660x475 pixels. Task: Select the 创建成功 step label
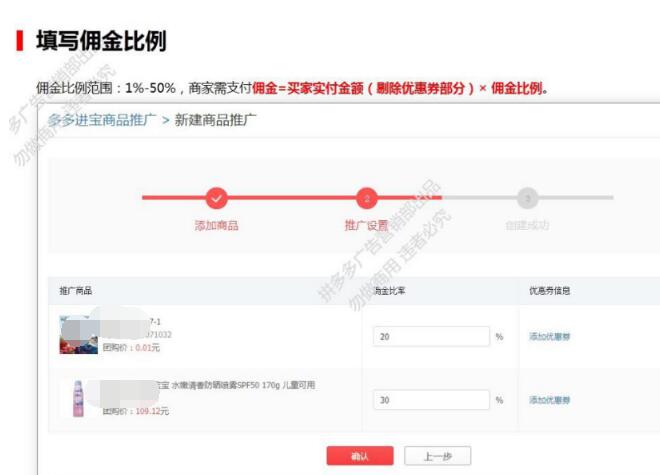click(x=527, y=225)
